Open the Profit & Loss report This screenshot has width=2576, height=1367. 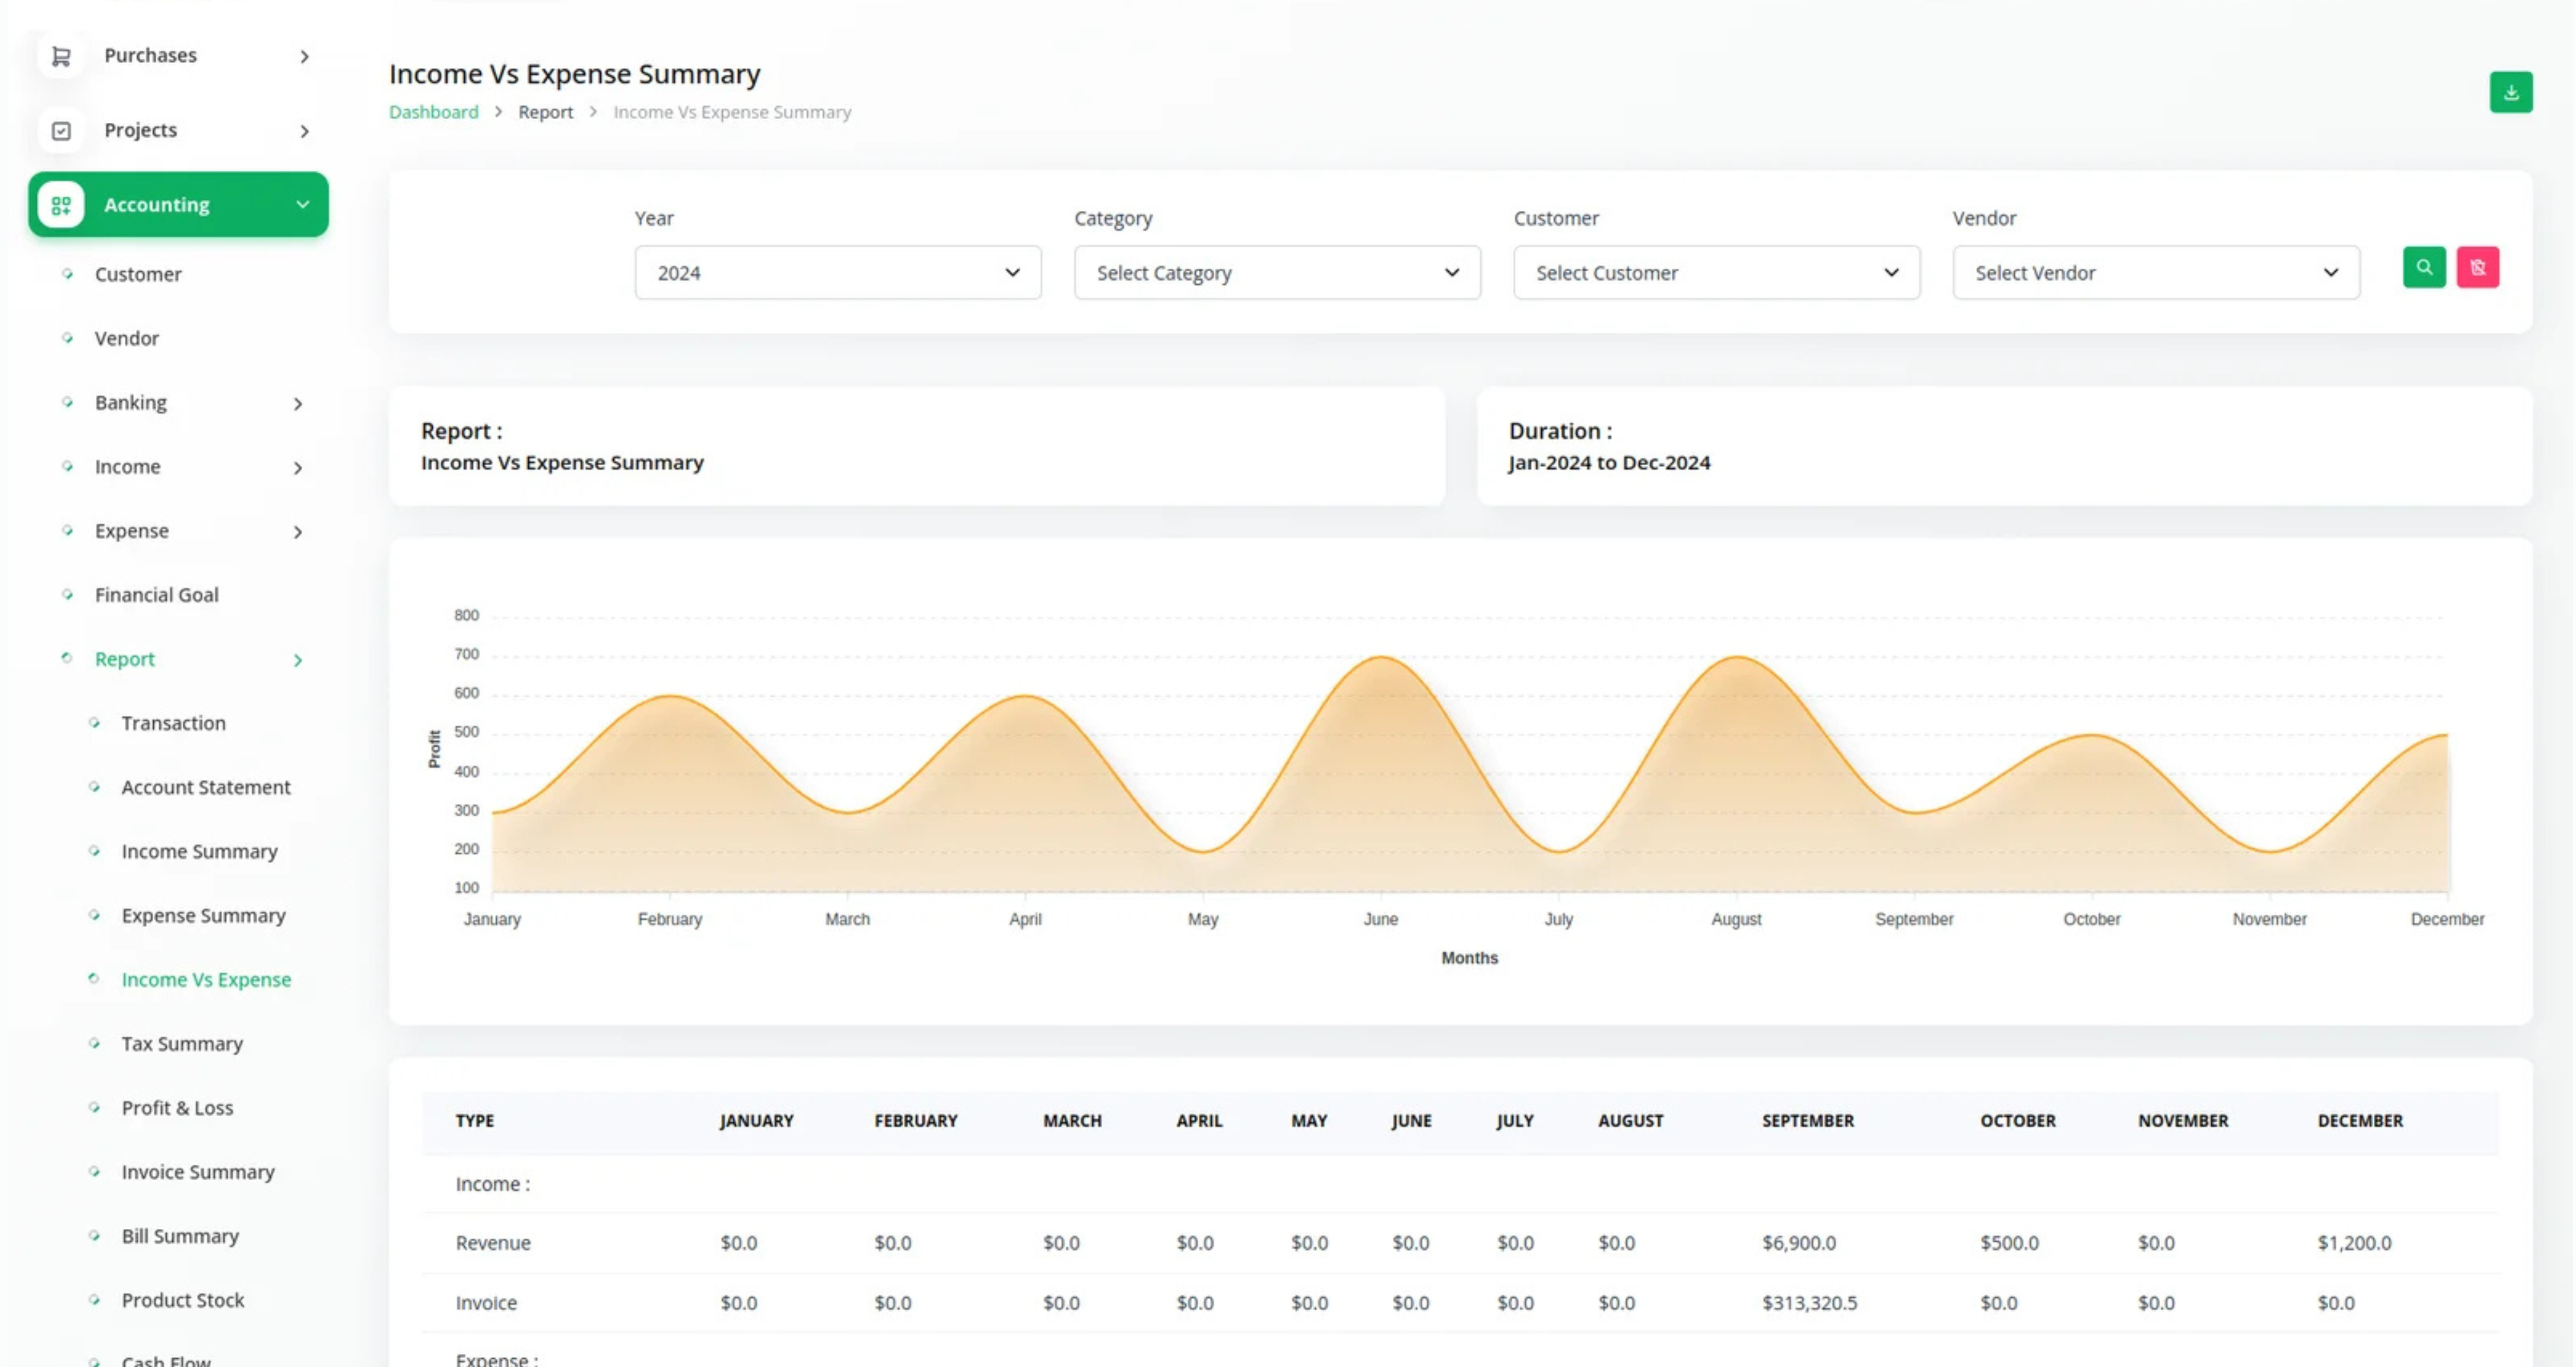[177, 1108]
